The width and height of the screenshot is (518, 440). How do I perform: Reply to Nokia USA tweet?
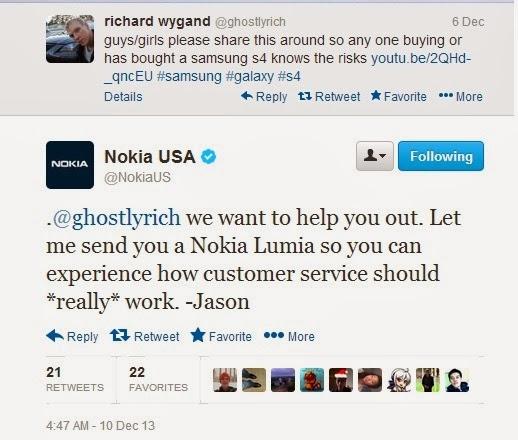[72, 336]
